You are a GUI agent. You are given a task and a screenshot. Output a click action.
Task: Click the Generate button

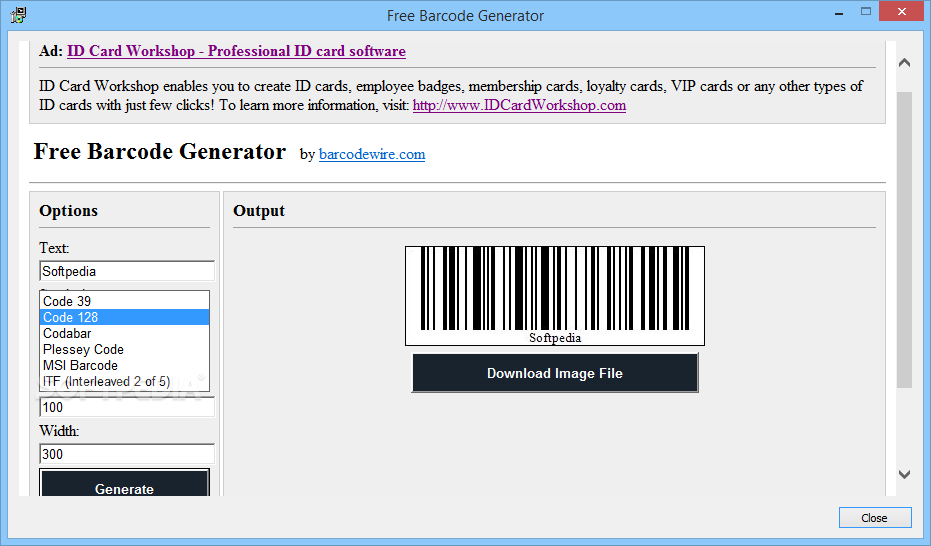coord(124,483)
